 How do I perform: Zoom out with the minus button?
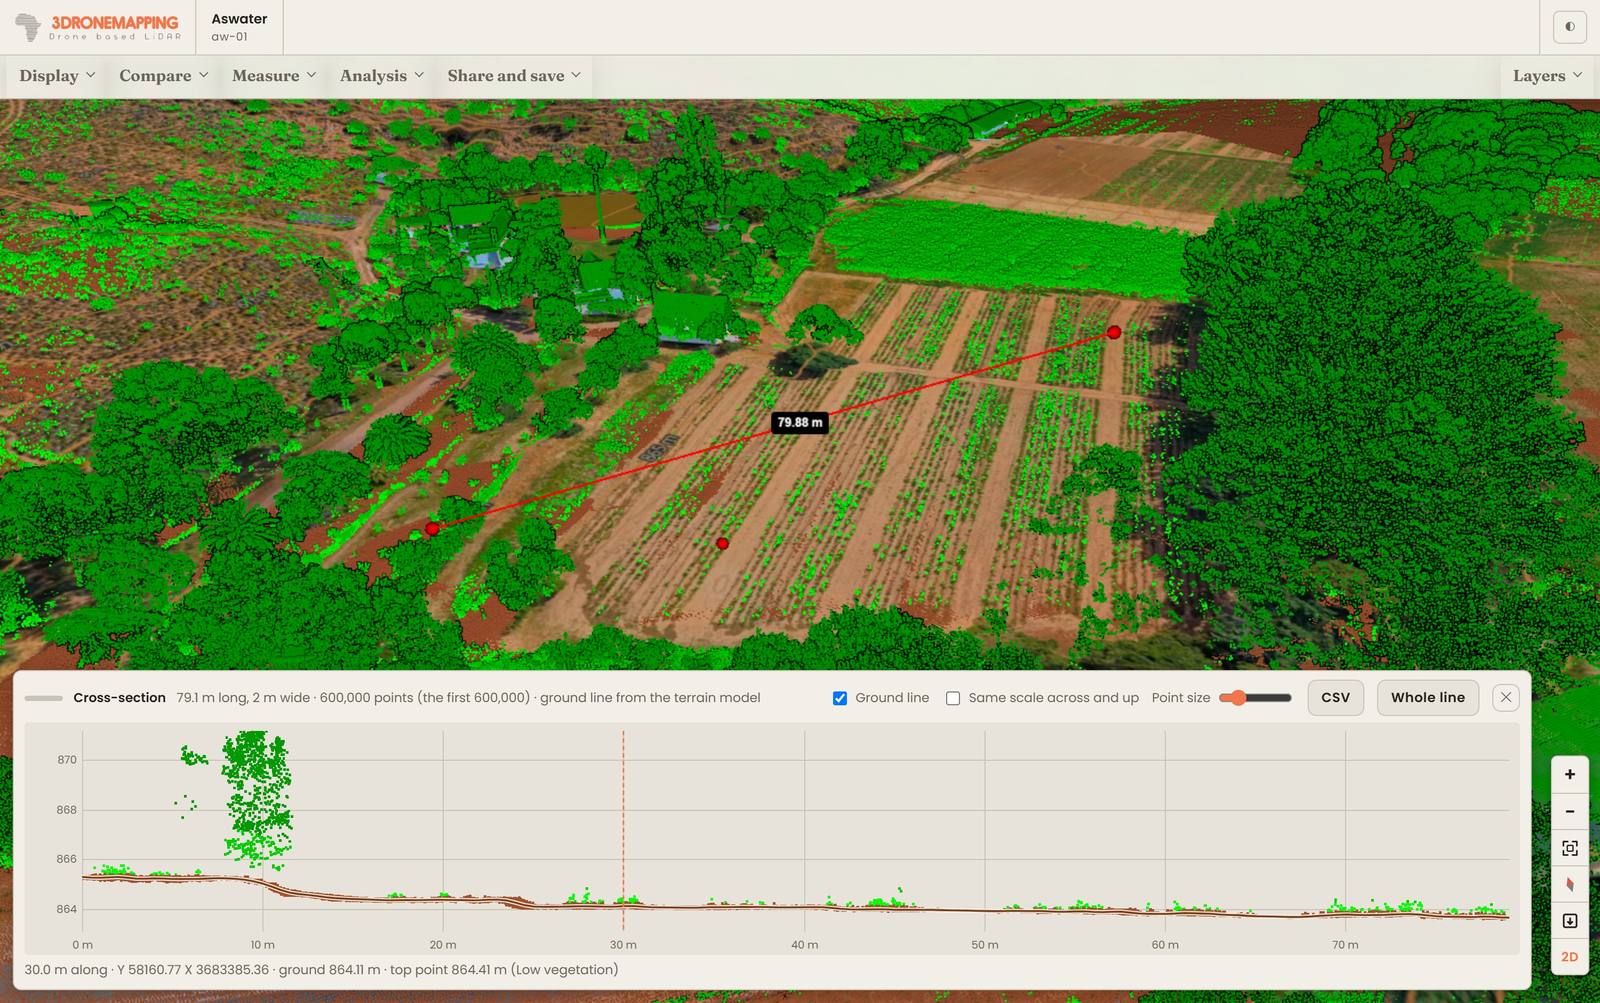tap(1570, 811)
